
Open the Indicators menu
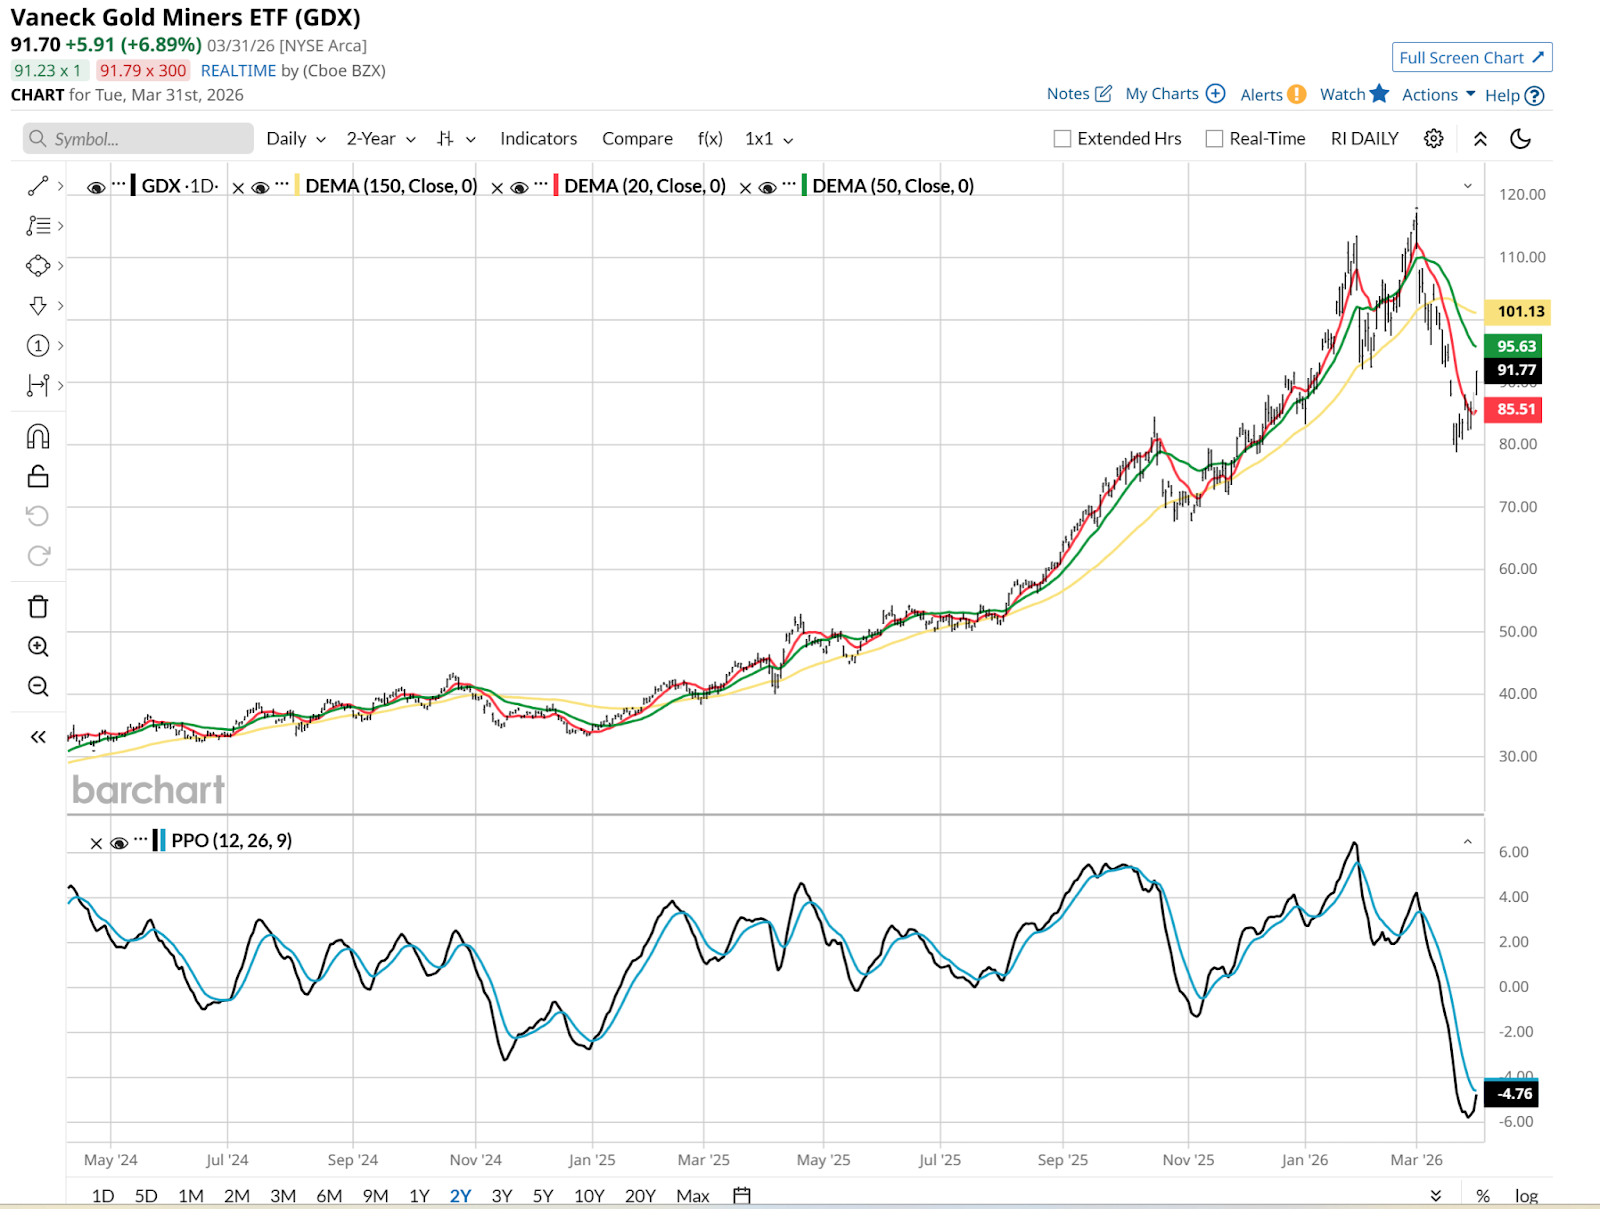click(x=538, y=139)
